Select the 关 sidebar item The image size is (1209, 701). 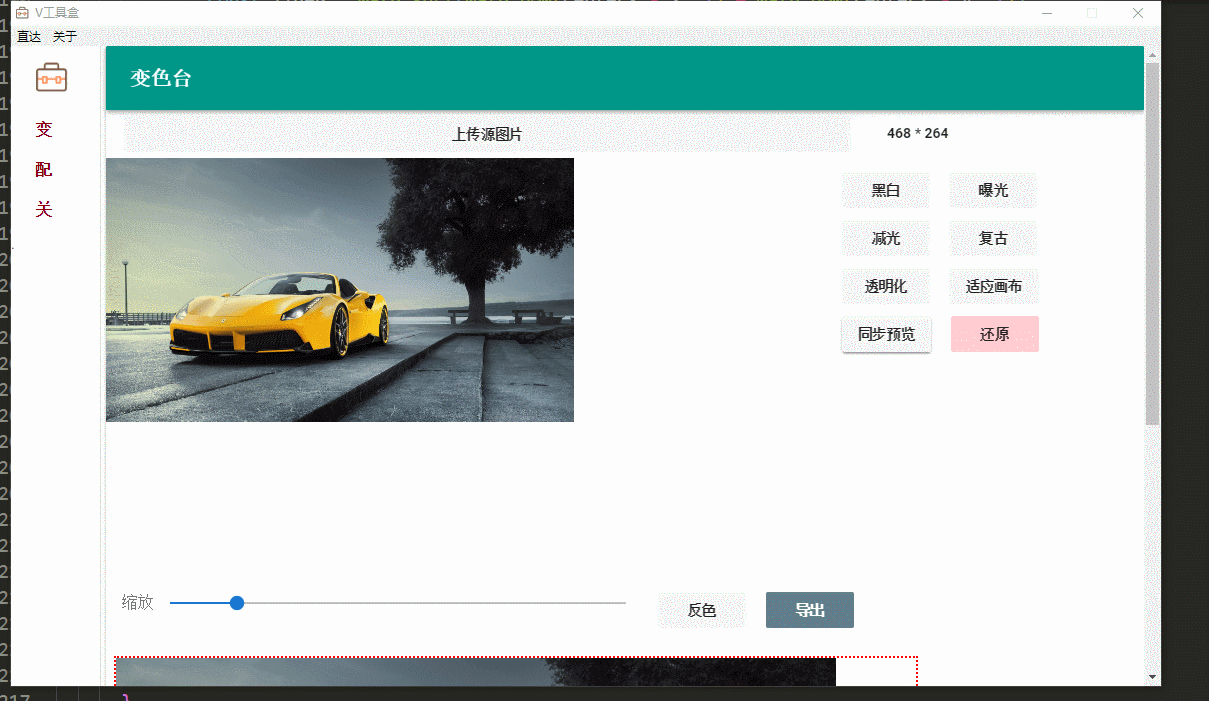pos(44,209)
